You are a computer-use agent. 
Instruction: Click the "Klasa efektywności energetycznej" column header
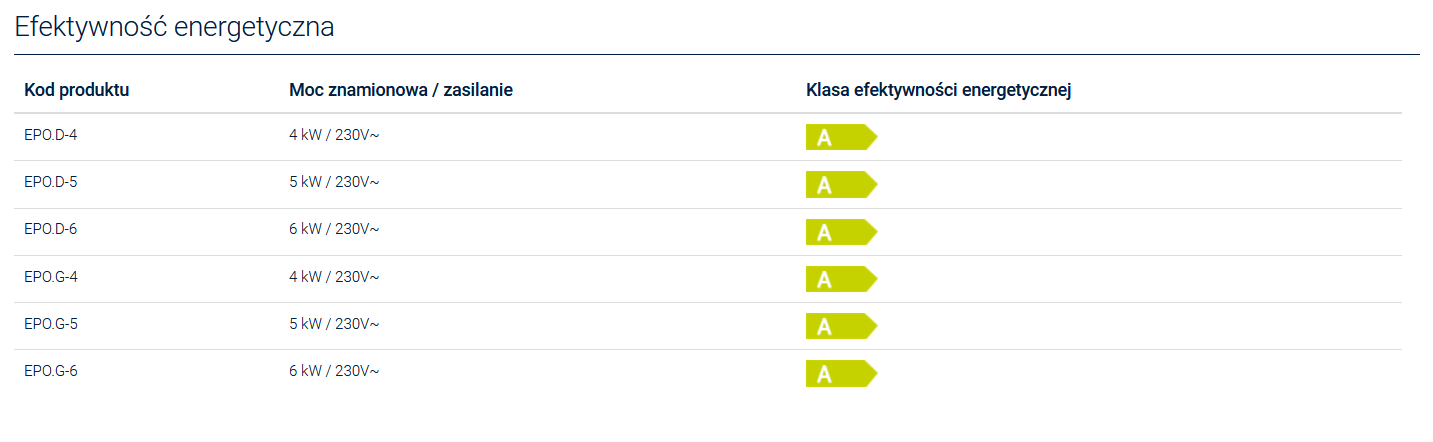tap(939, 90)
